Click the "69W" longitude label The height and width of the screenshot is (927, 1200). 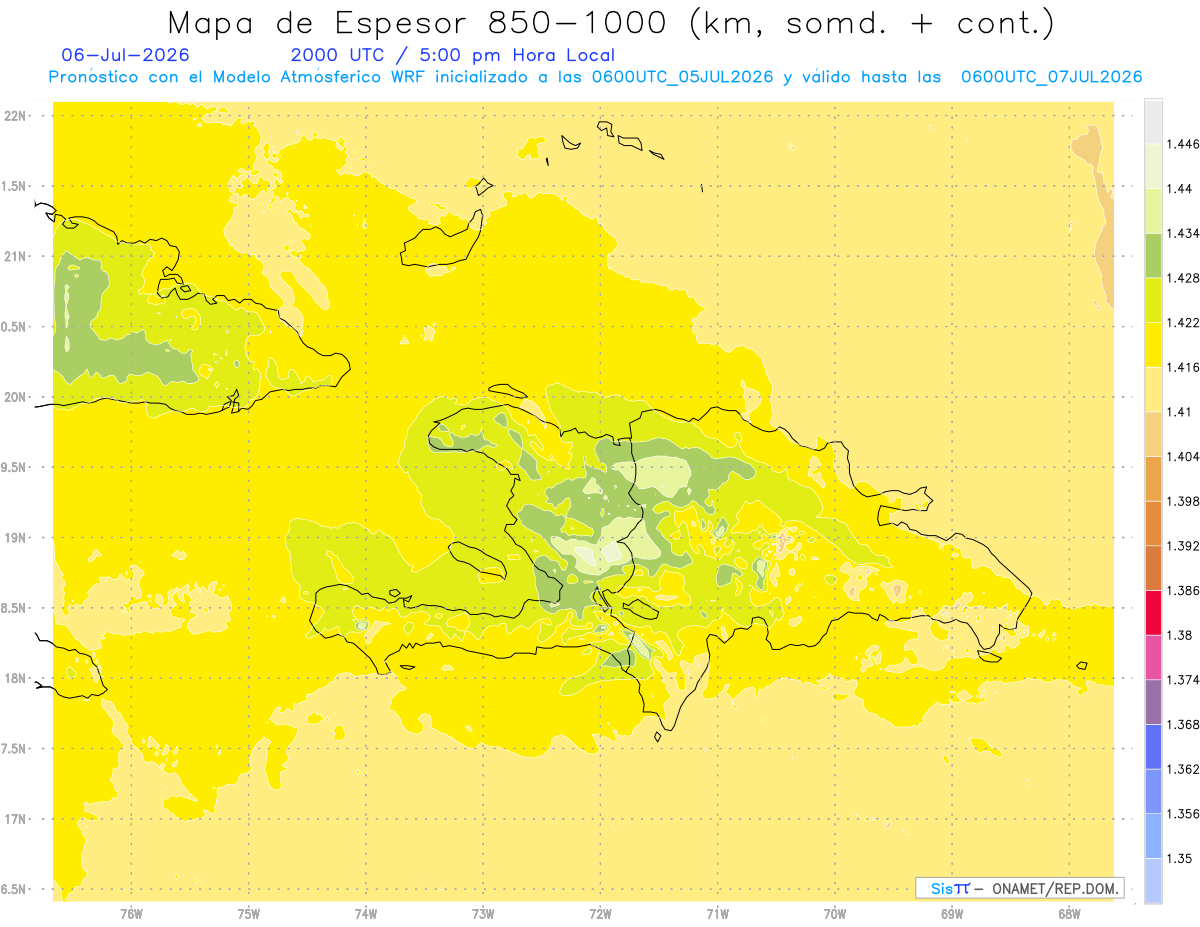coord(952,914)
